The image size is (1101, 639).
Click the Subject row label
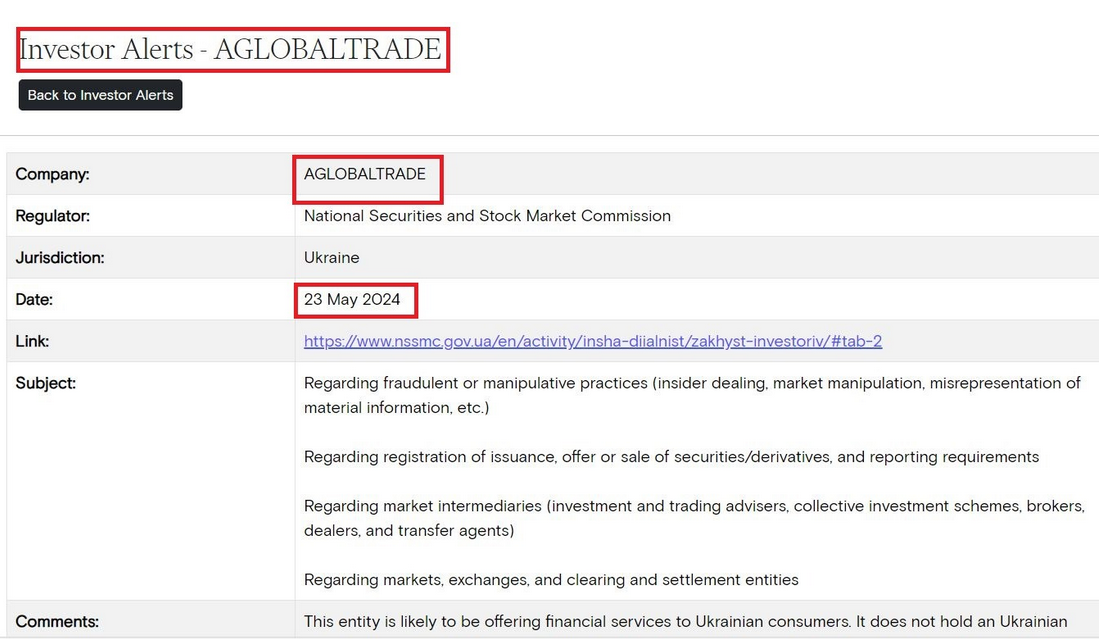coord(45,383)
